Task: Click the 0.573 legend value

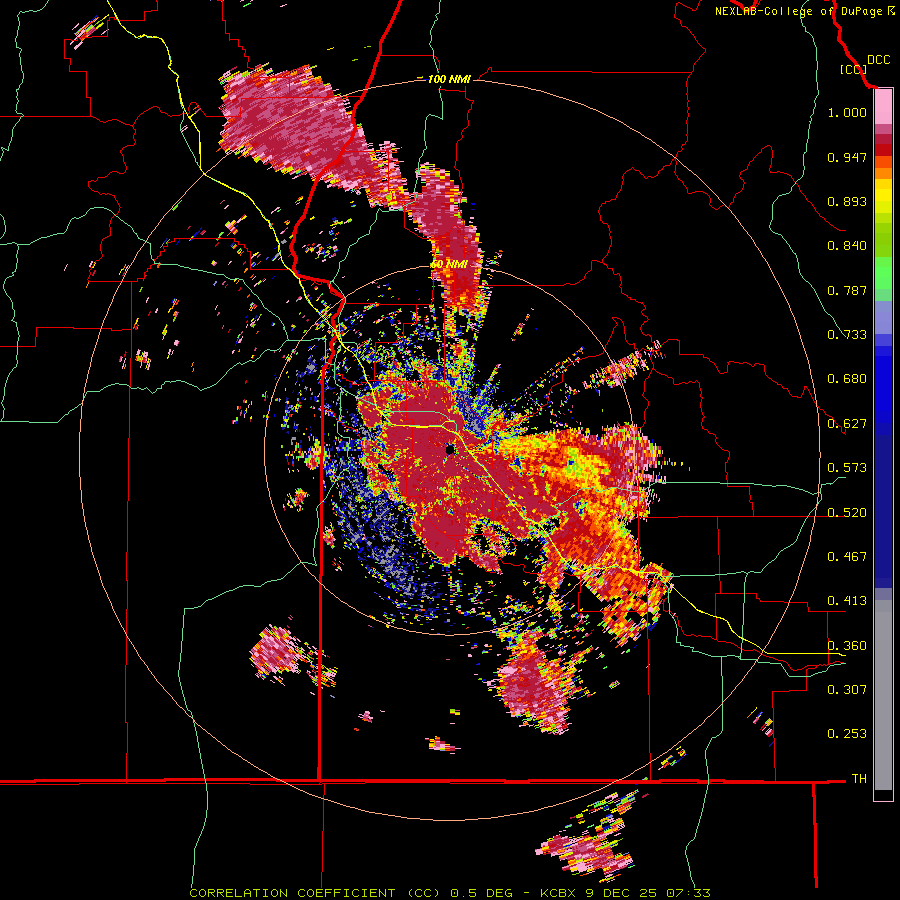Action: [847, 468]
